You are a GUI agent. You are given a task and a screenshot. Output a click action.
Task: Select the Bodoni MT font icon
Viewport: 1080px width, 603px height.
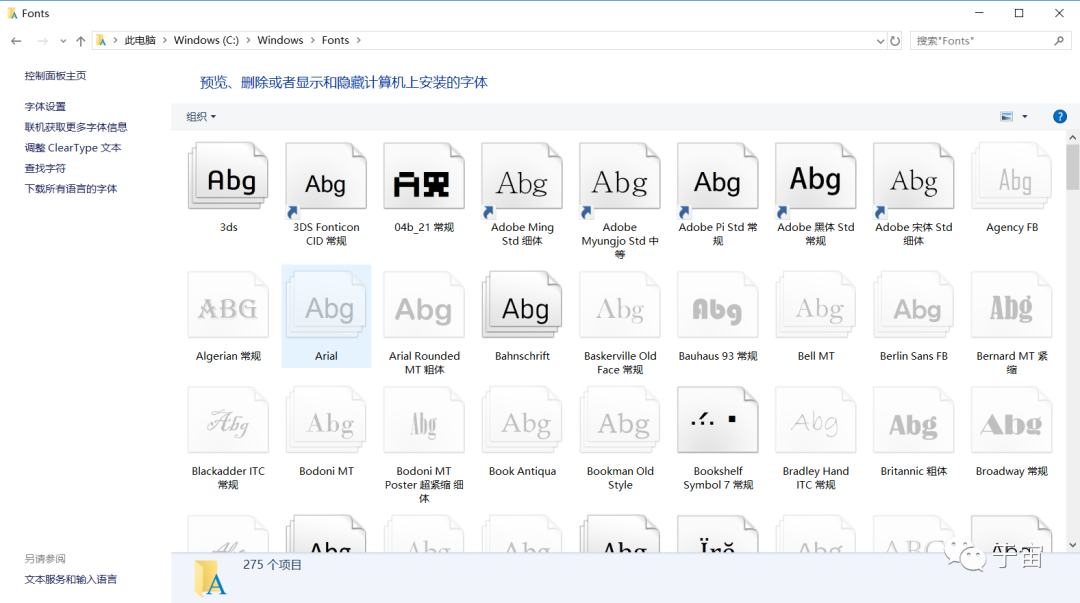(326, 420)
